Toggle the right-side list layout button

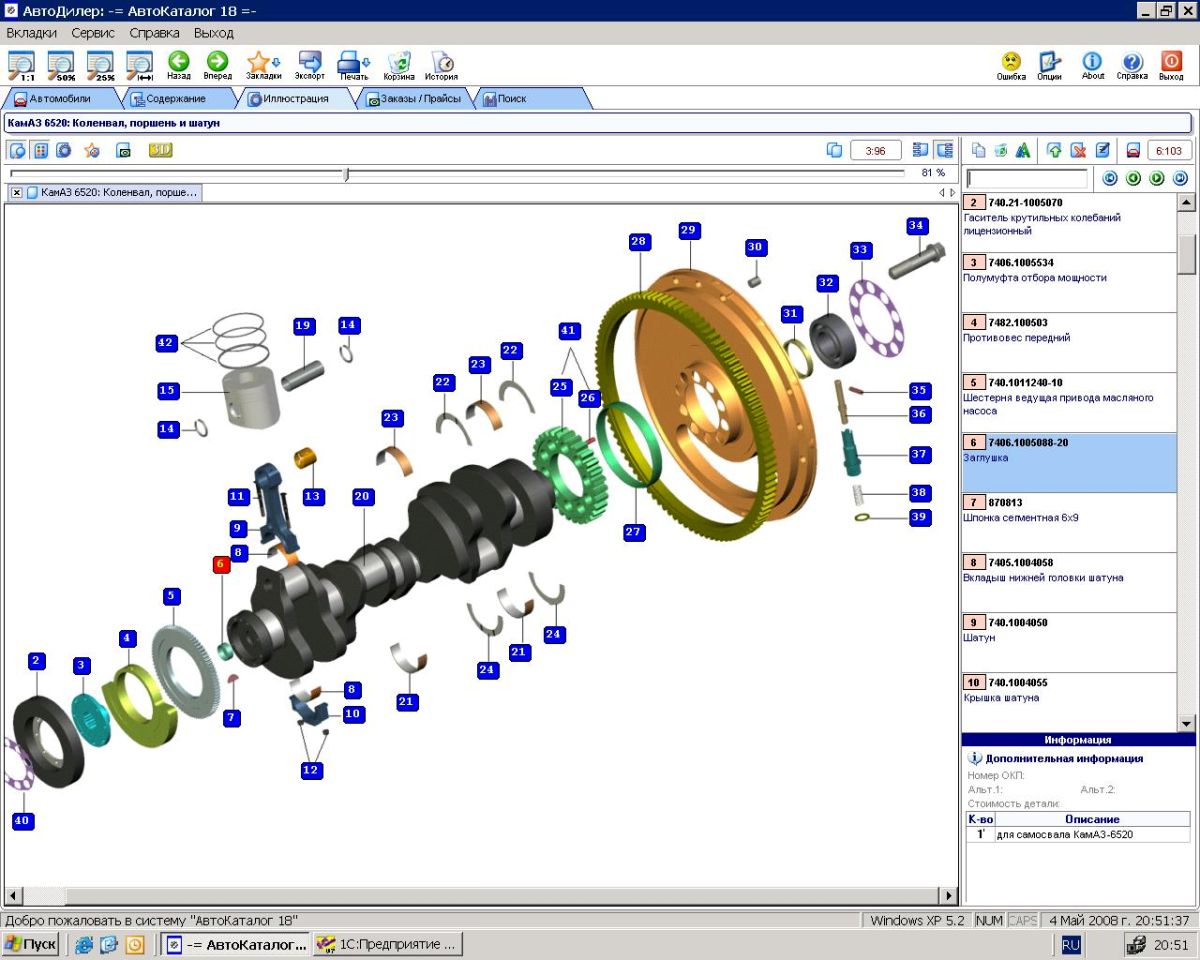943,150
